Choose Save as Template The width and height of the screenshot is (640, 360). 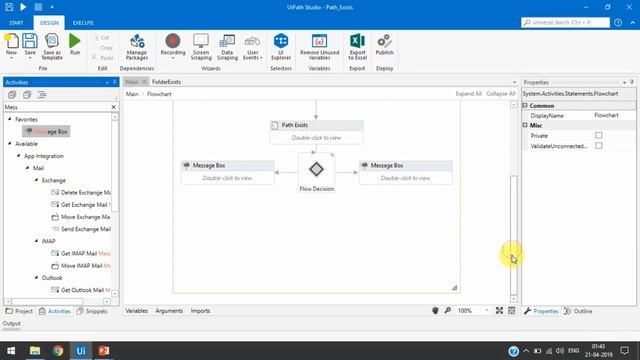[x=52, y=47]
